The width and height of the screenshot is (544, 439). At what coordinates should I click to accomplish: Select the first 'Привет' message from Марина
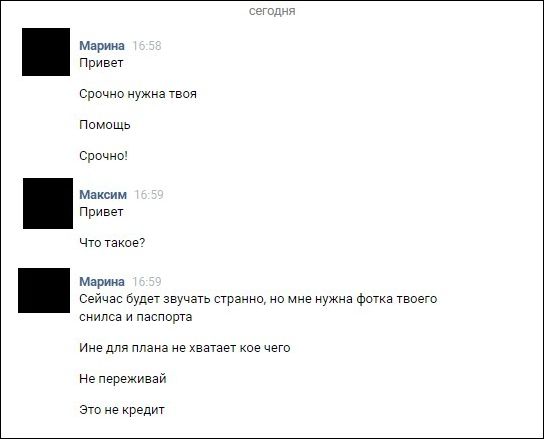click(x=101, y=63)
